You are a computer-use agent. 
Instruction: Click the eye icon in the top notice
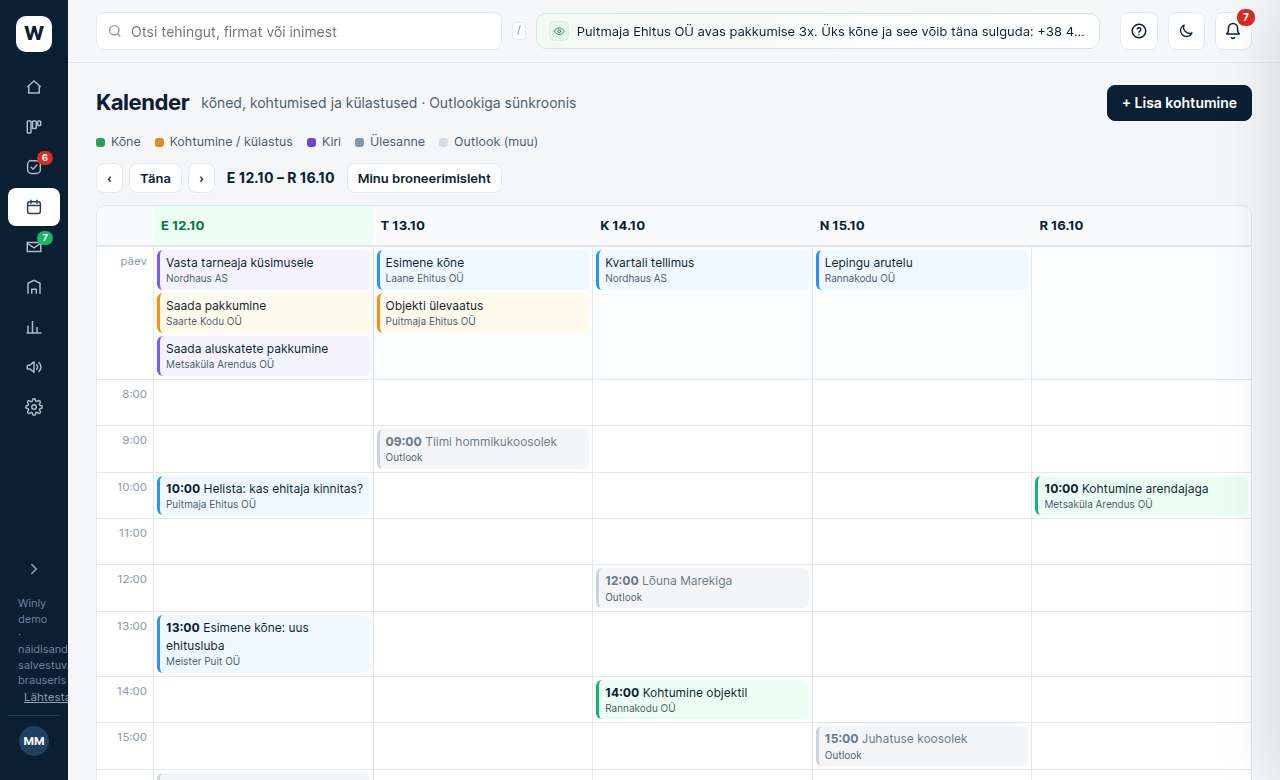click(x=559, y=31)
